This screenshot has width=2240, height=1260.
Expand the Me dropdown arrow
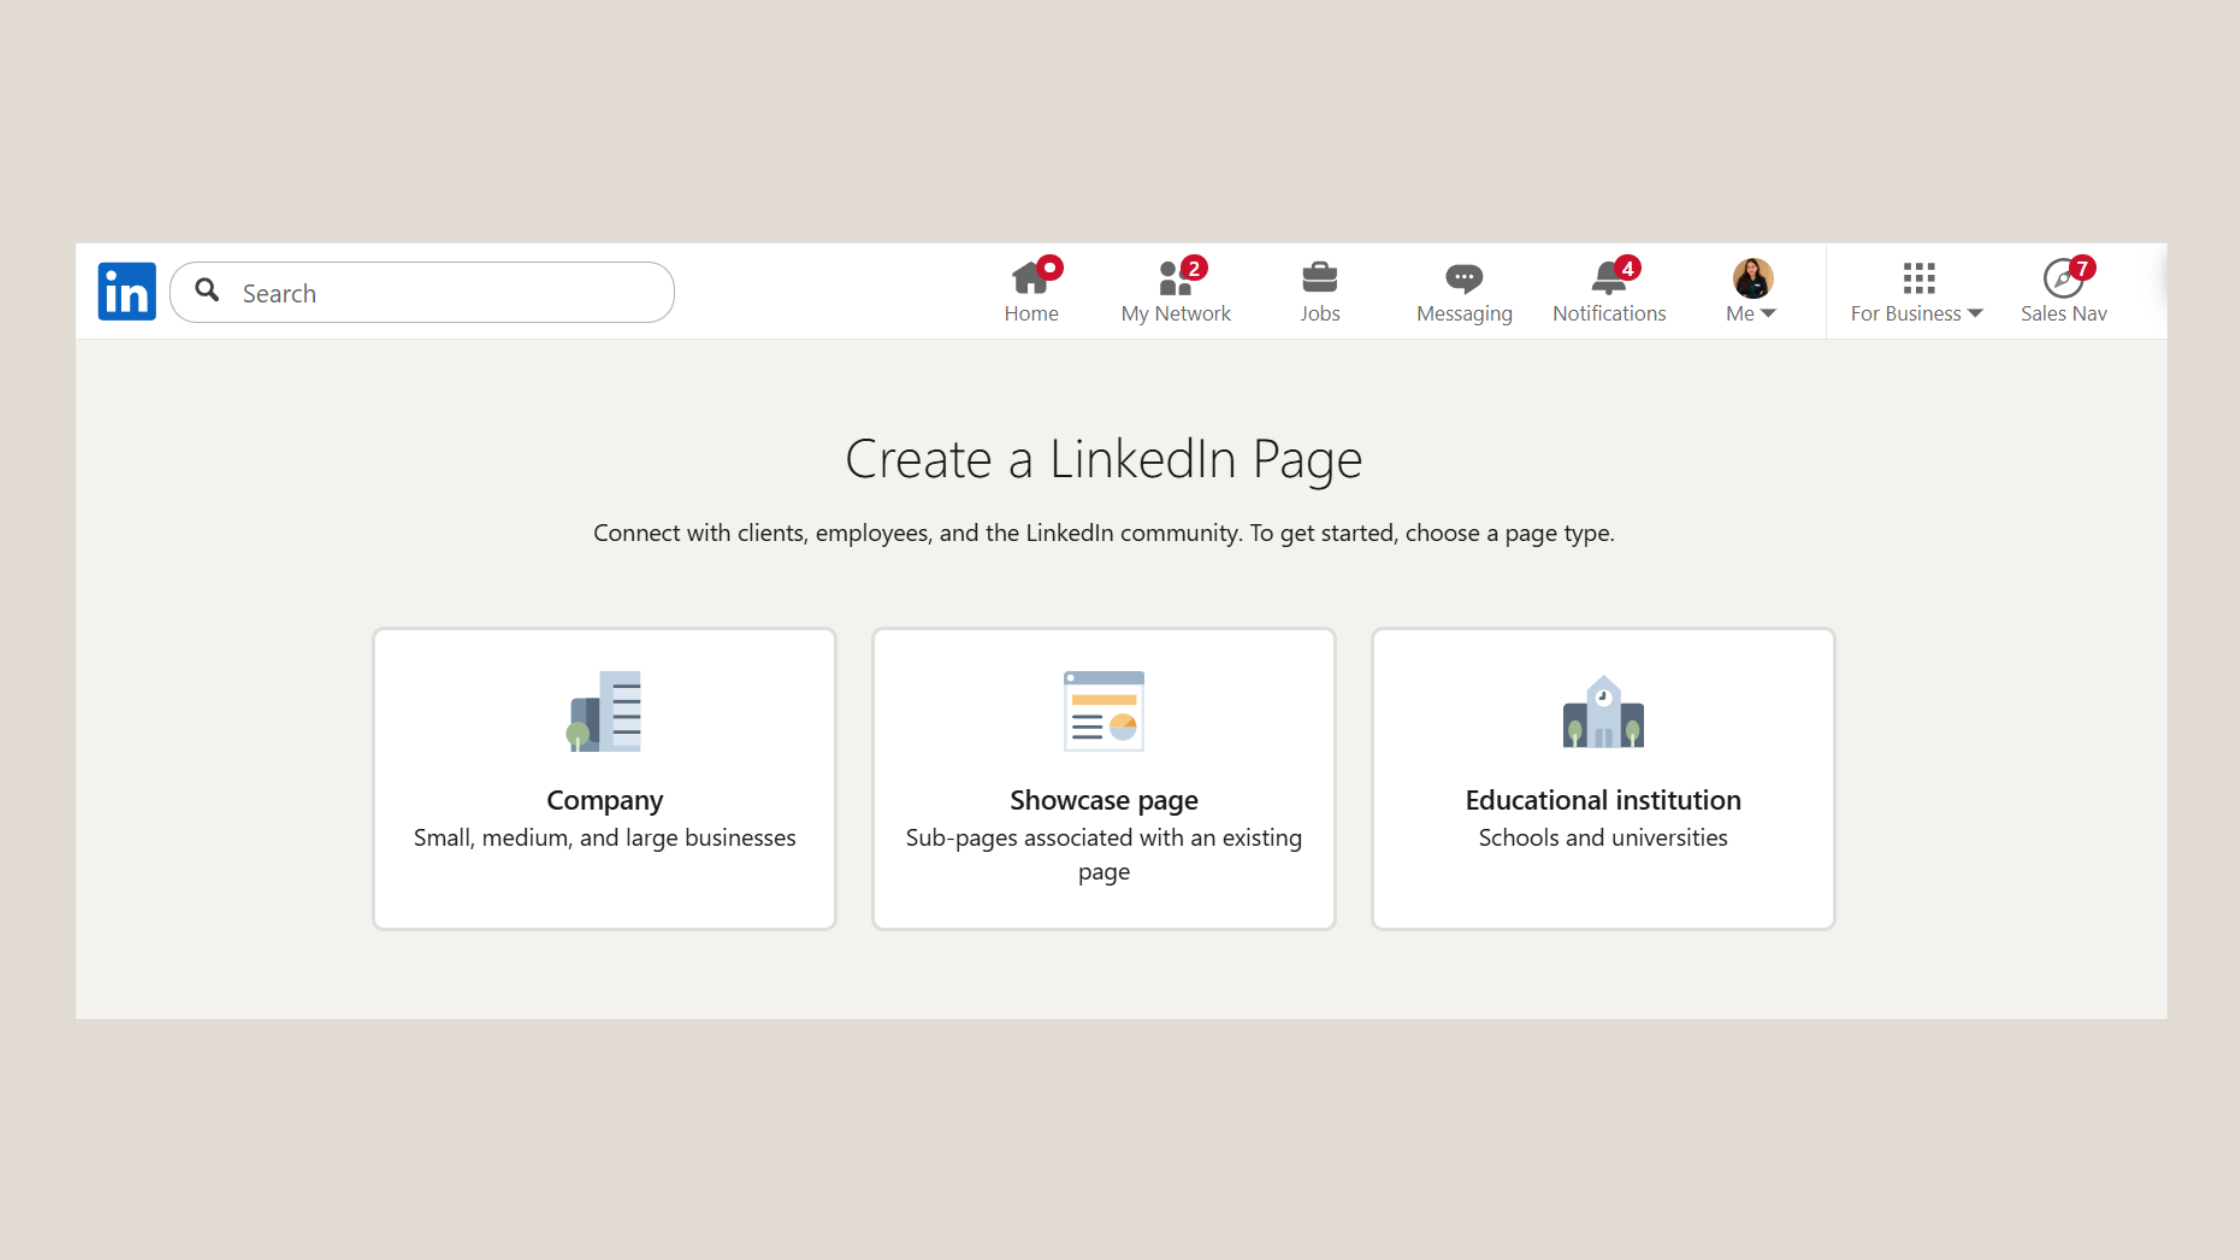(1768, 314)
